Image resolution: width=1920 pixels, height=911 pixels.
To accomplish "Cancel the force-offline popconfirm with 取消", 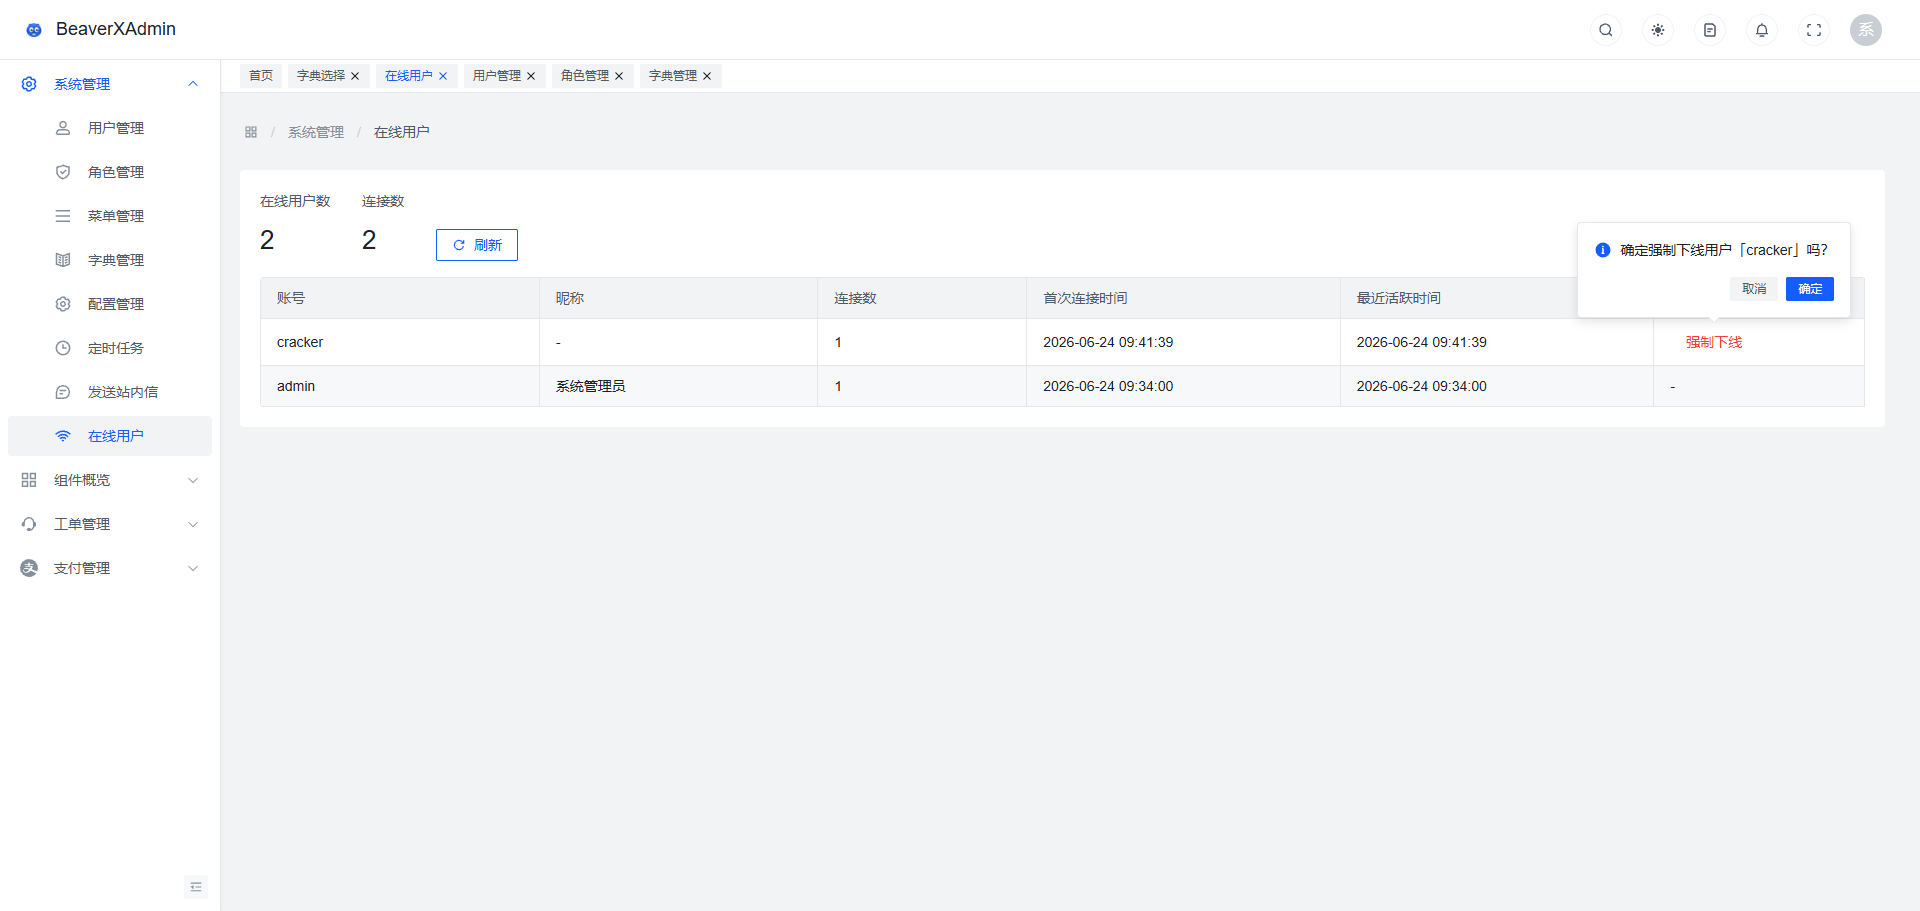I will click(x=1754, y=289).
